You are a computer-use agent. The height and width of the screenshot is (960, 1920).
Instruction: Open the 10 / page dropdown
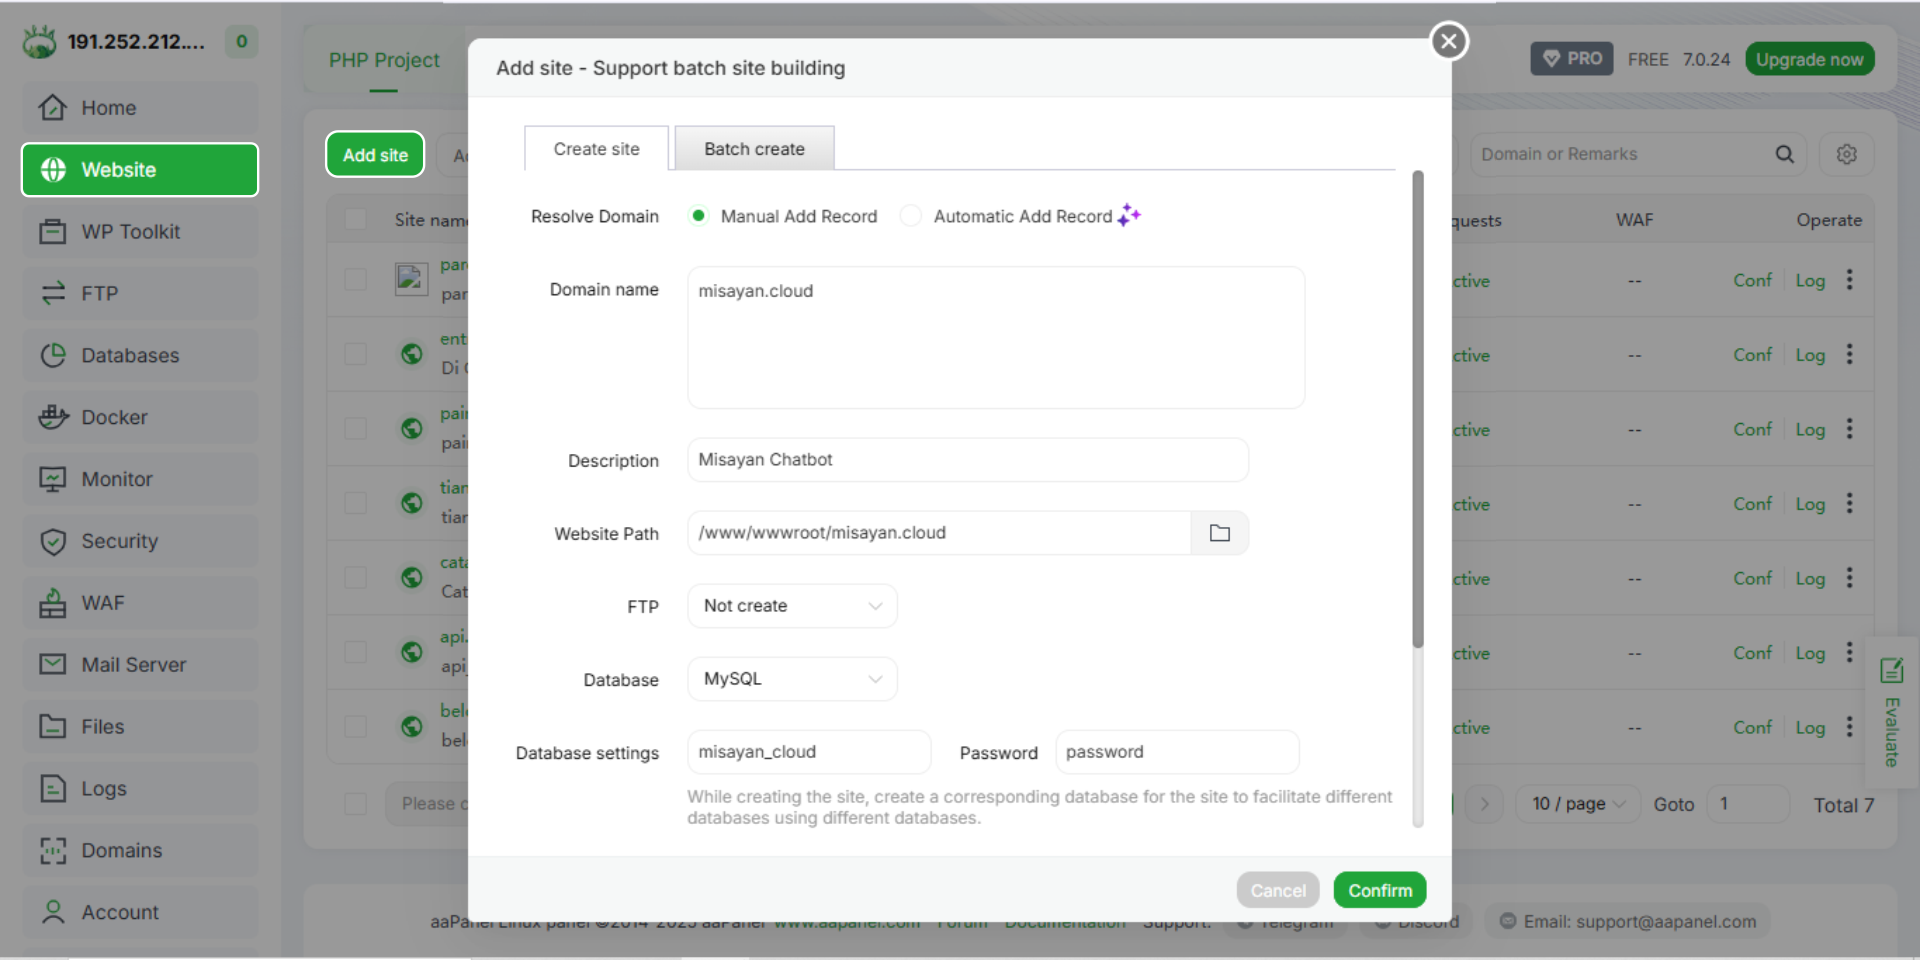[1579, 804]
